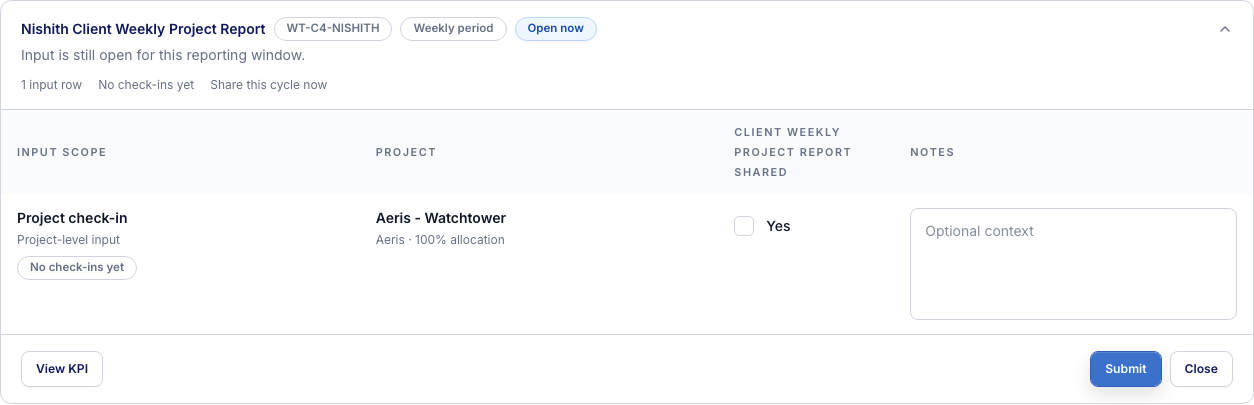
Task: Click the Input Scope column header
Action: pos(61,152)
